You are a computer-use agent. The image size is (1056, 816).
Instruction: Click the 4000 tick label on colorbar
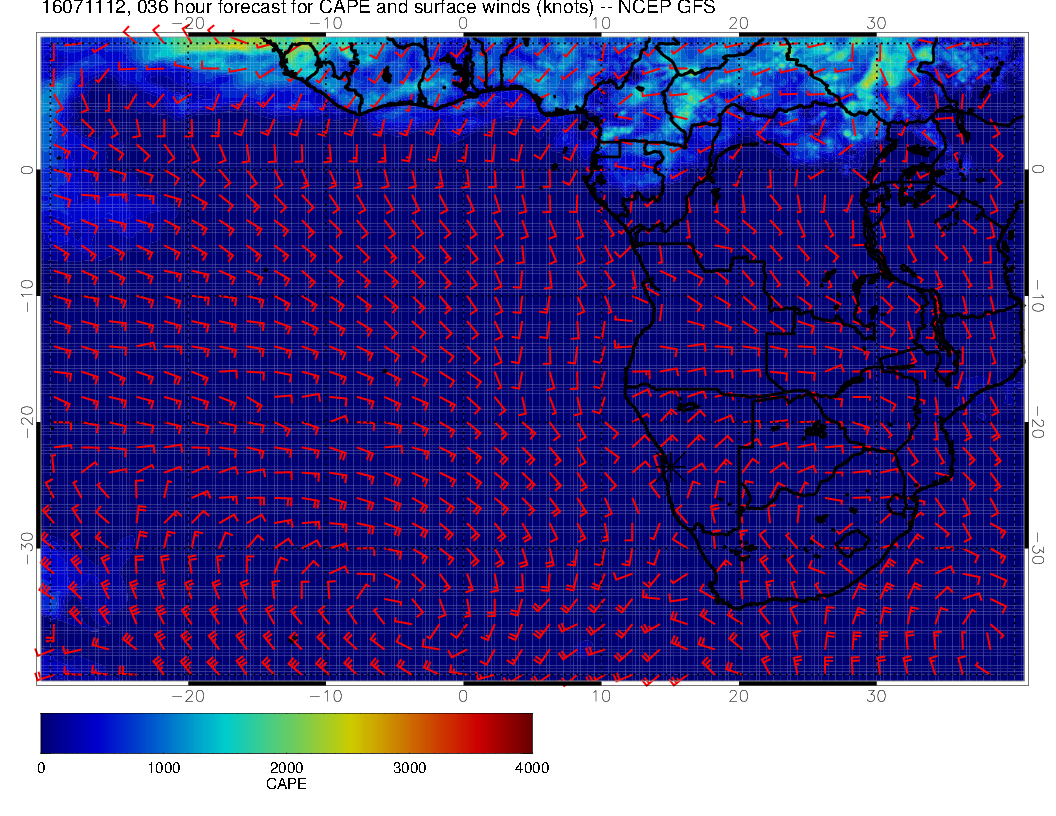[532, 768]
